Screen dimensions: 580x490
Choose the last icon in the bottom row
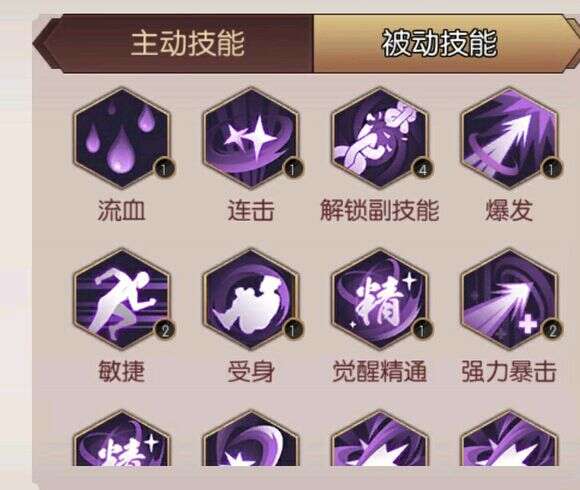509,438
